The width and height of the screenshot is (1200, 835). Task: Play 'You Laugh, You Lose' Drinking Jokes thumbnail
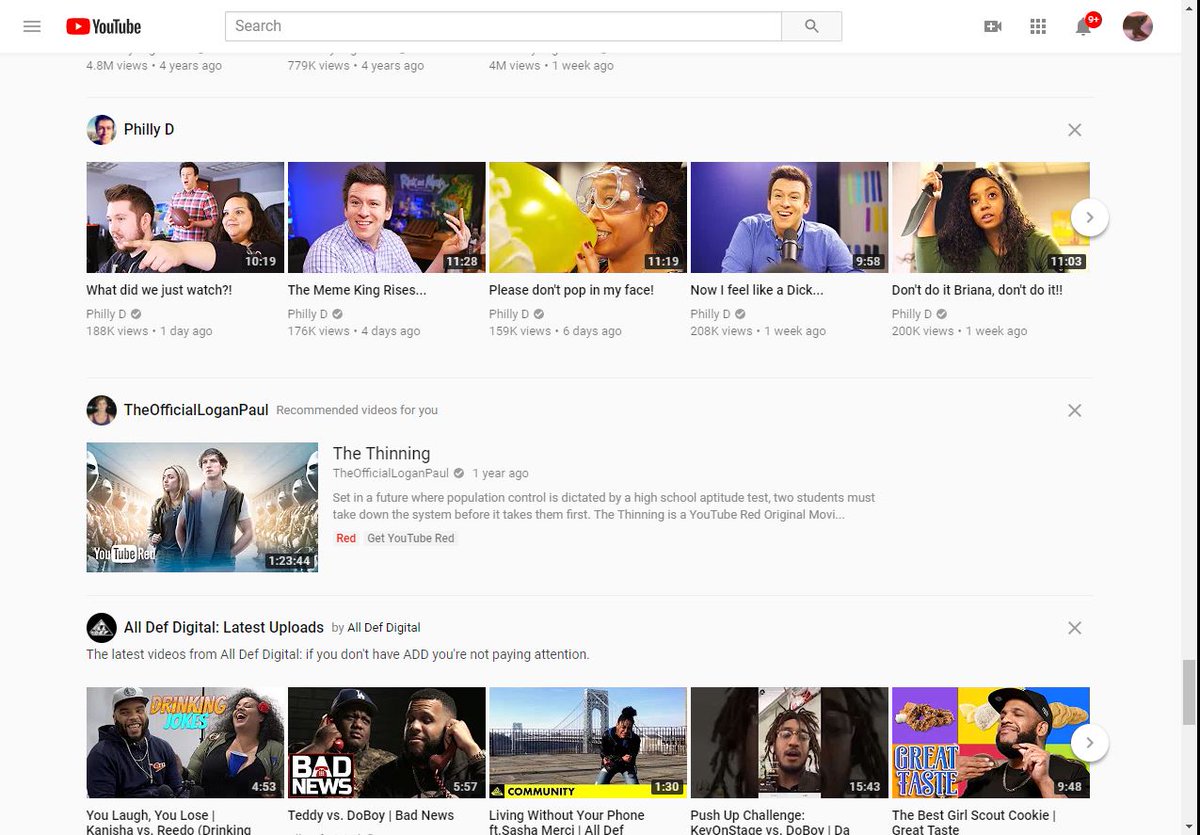coord(185,742)
